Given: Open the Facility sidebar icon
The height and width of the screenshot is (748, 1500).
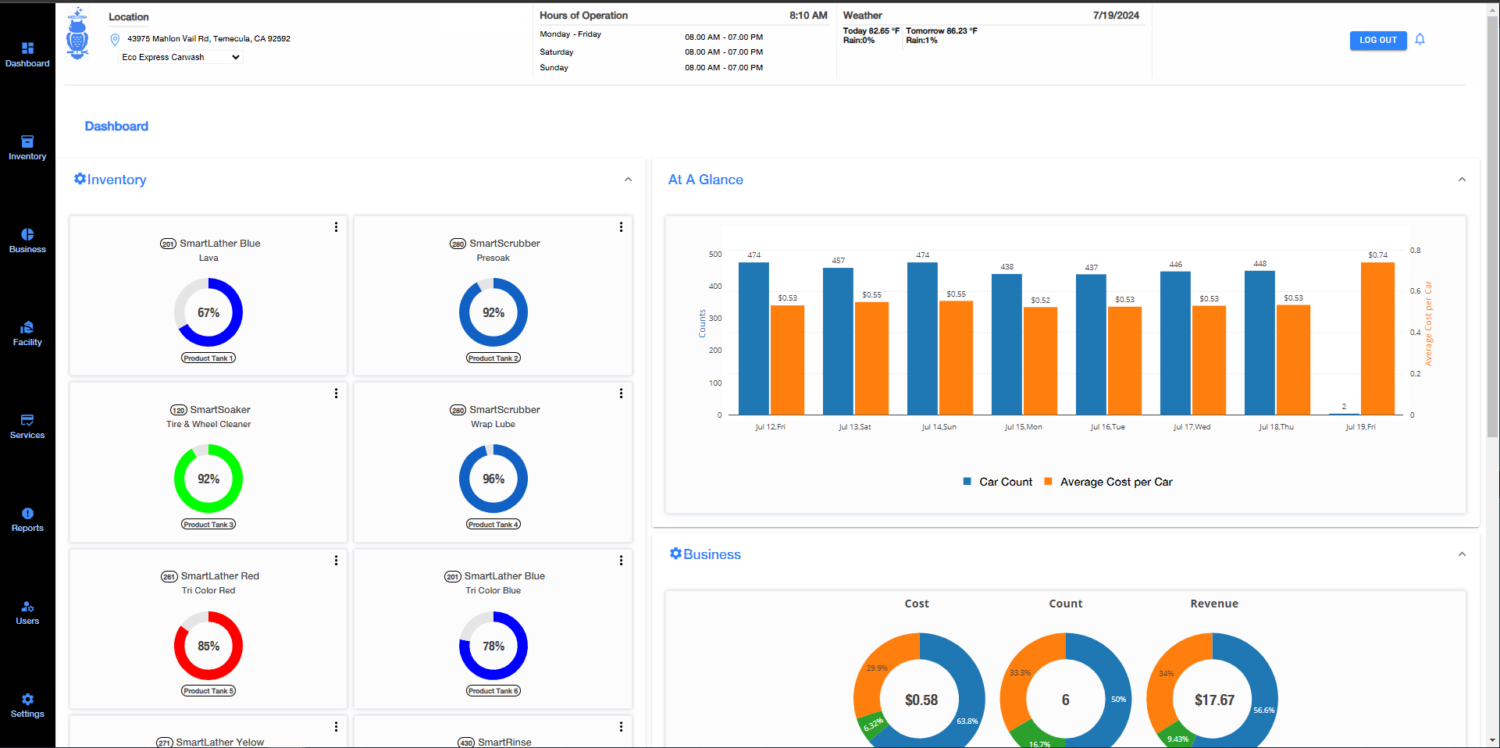Looking at the screenshot, I should (27, 328).
